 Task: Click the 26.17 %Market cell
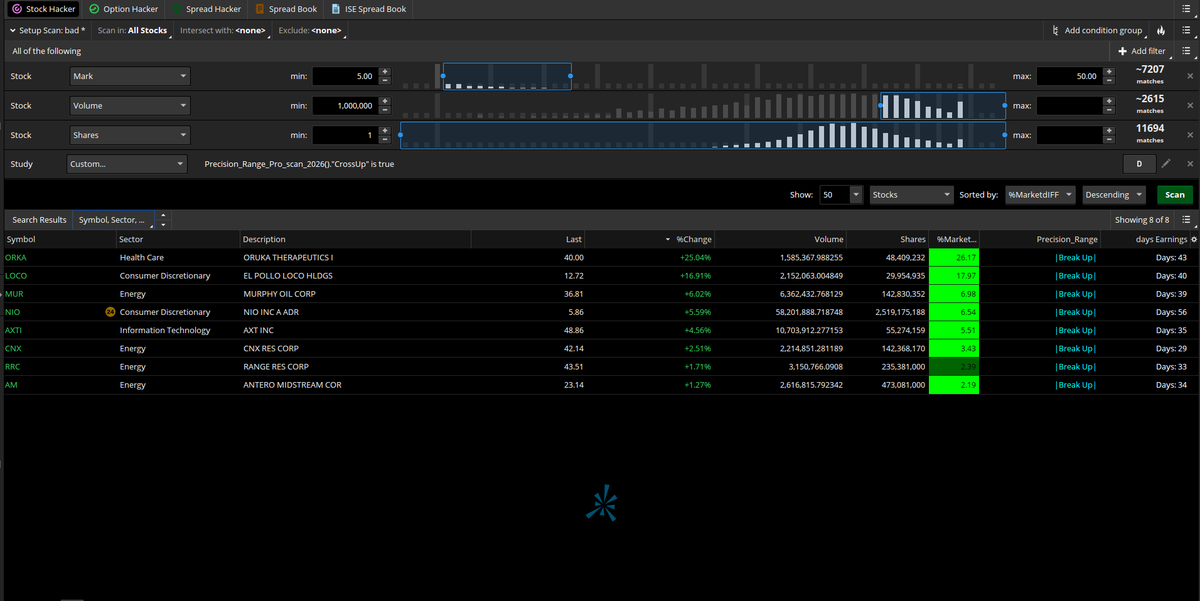tap(954, 258)
